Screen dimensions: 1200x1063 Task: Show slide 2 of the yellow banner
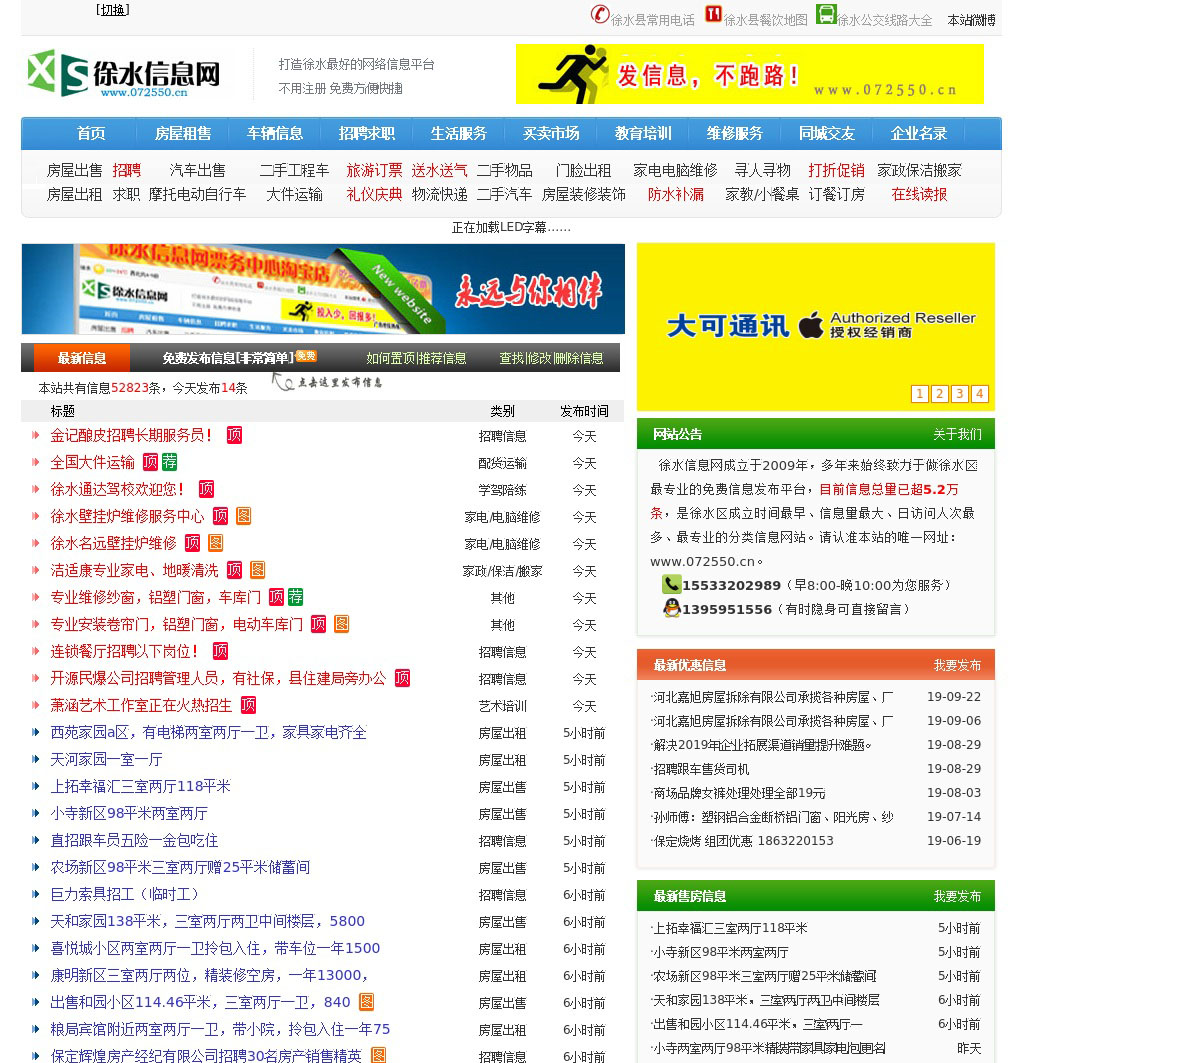click(x=940, y=394)
